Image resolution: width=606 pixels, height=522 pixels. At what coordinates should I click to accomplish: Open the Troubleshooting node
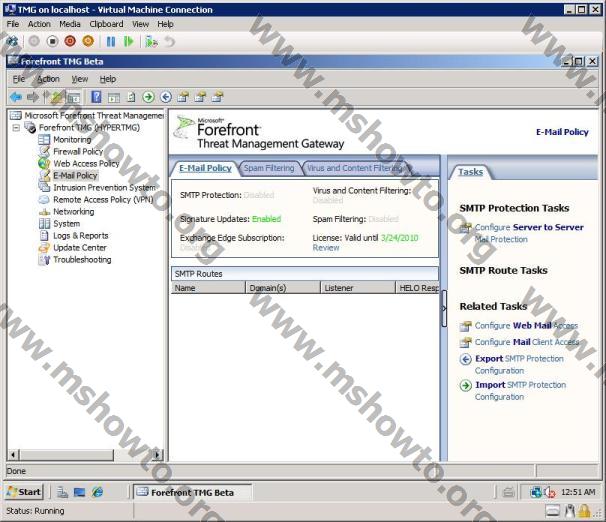pos(82,260)
